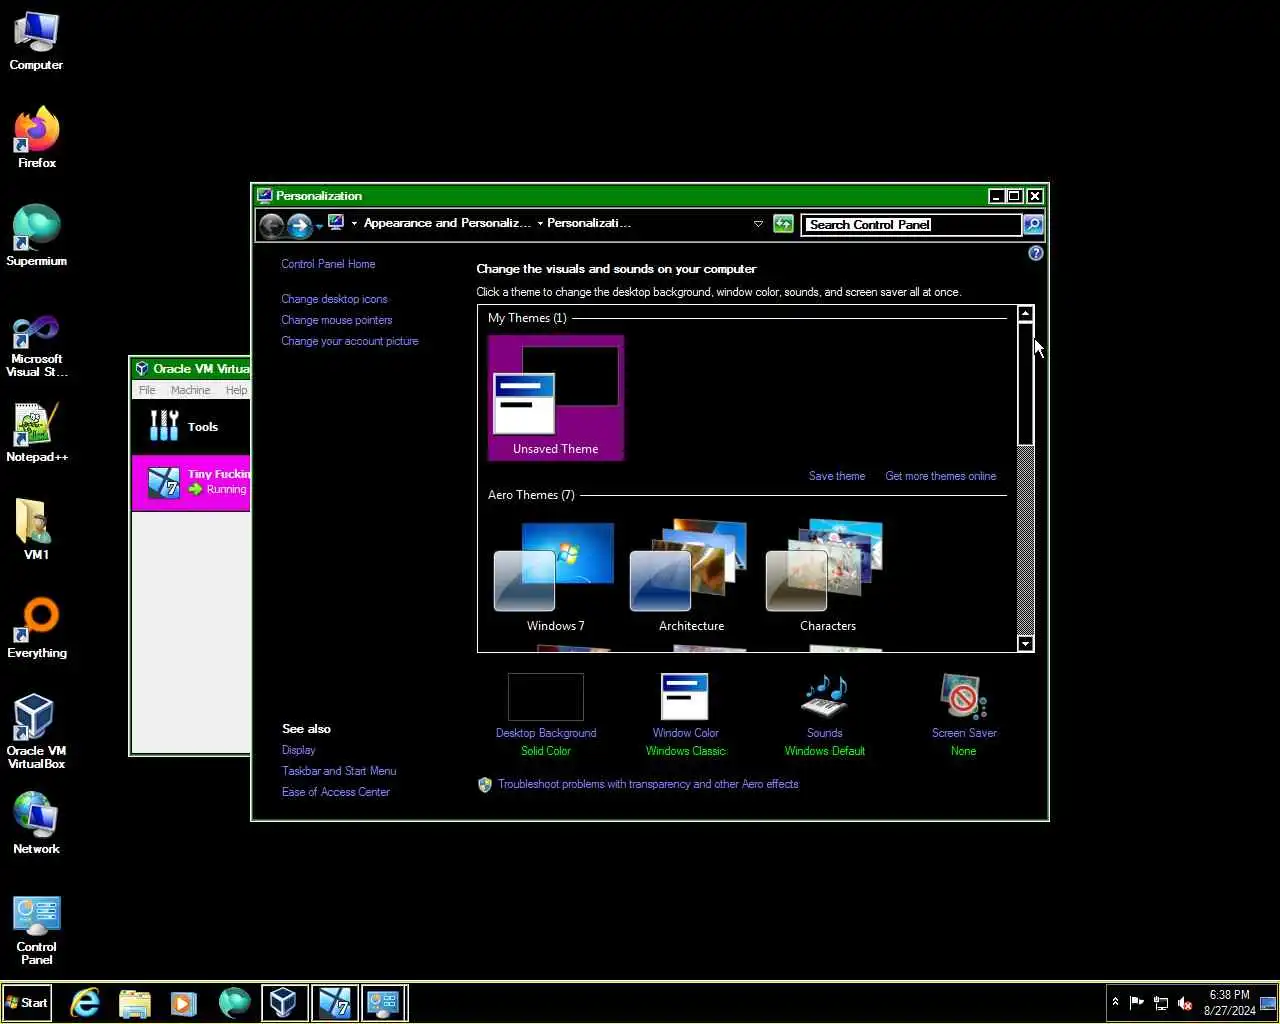Apply the Windows 7 Aero theme
Screen dimensions: 1280x1024
pyautogui.click(x=556, y=576)
